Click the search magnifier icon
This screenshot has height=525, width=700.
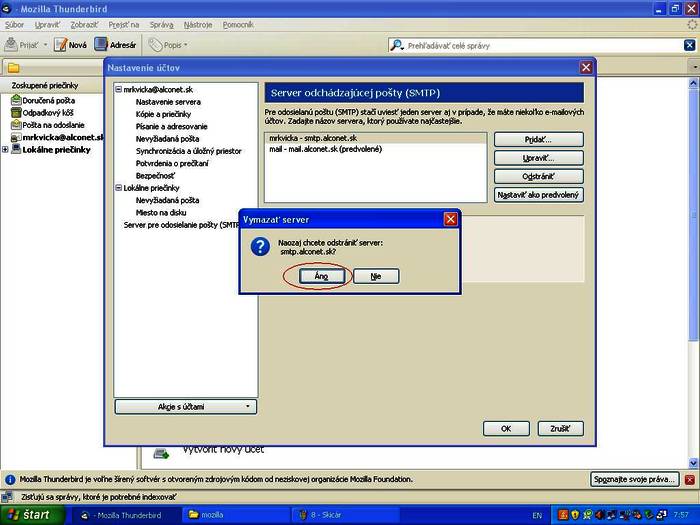tap(396, 45)
